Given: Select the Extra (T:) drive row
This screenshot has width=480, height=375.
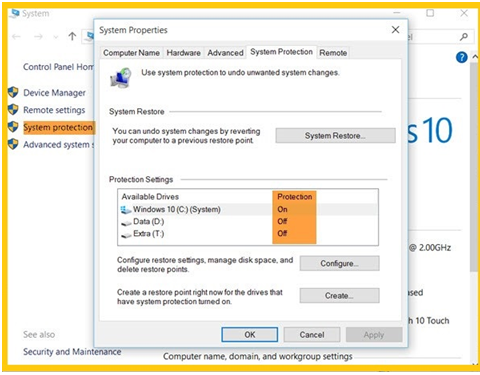Looking at the screenshot, I should [248, 234].
